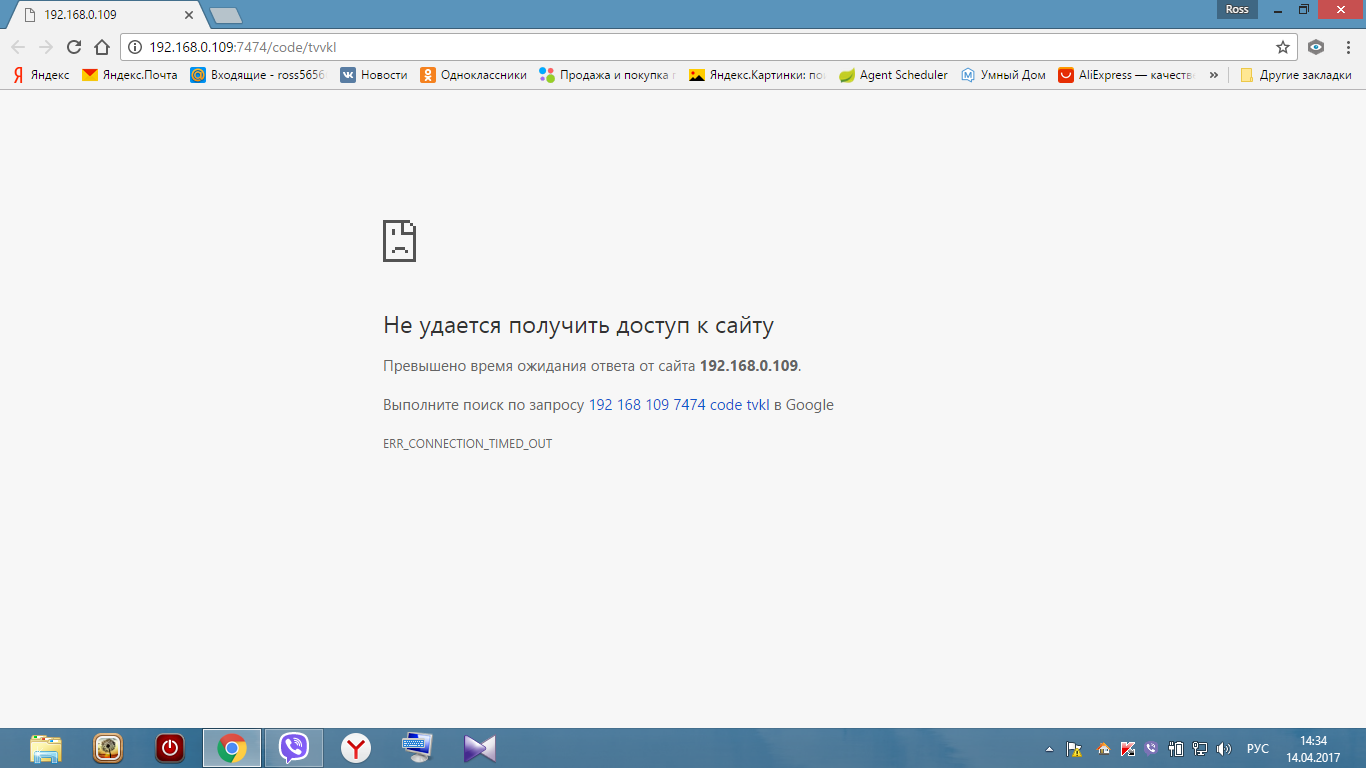Restore down the Chrome window
1366x768 pixels.
pyautogui.click(x=1303, y=9)
